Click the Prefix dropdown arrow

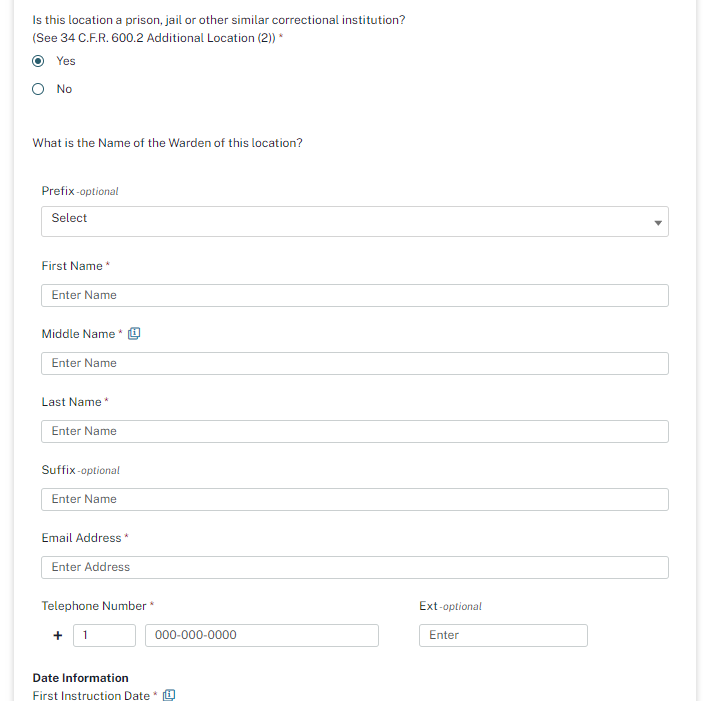(x=658, y=222)
